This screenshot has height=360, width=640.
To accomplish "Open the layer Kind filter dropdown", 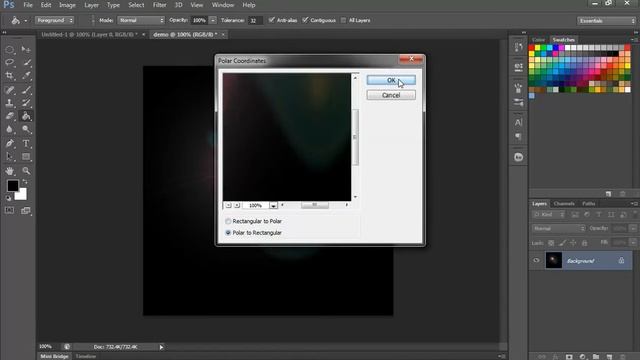I will [x=549, y=214].
